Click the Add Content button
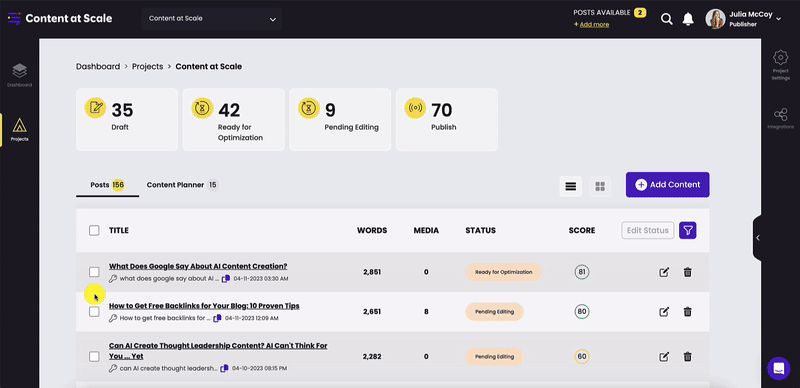Screen dimensions: 800x388 click(x=667, y=185)
